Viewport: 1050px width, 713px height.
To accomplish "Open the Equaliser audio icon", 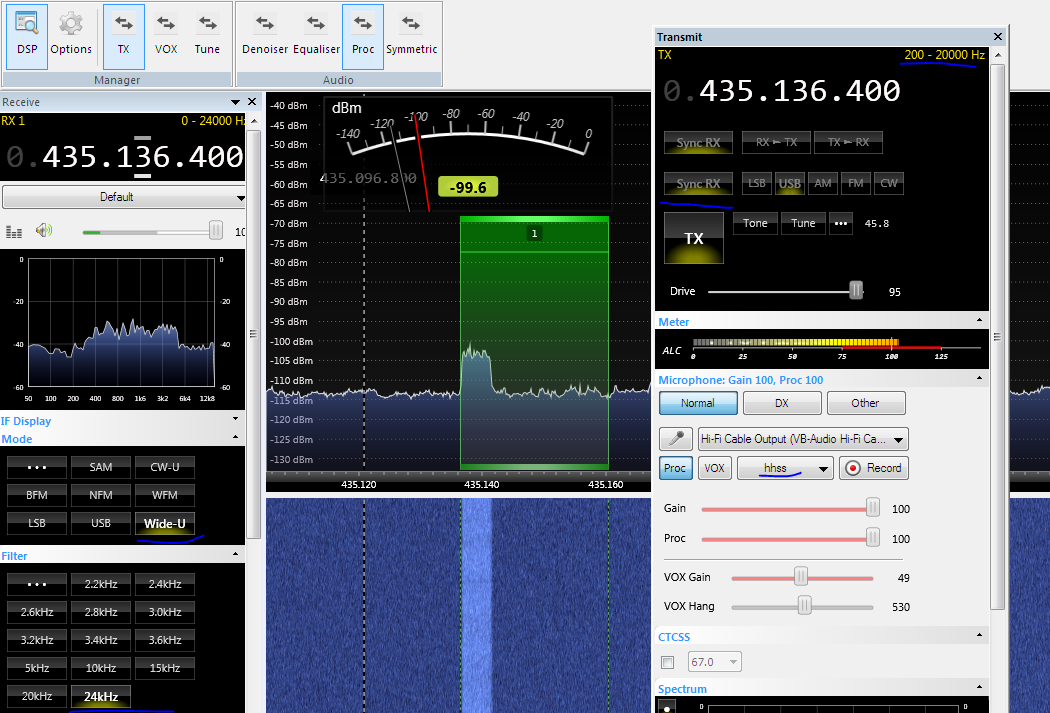I will point(316,34).
